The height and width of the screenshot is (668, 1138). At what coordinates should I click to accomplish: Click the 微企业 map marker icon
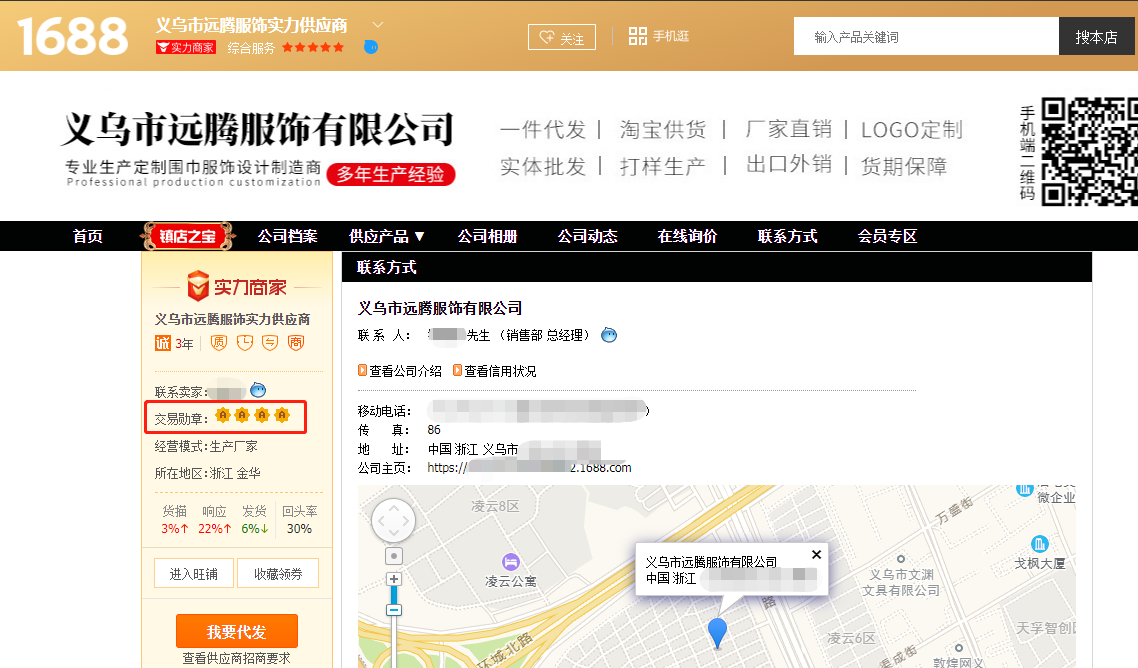tap(1024, 489)
